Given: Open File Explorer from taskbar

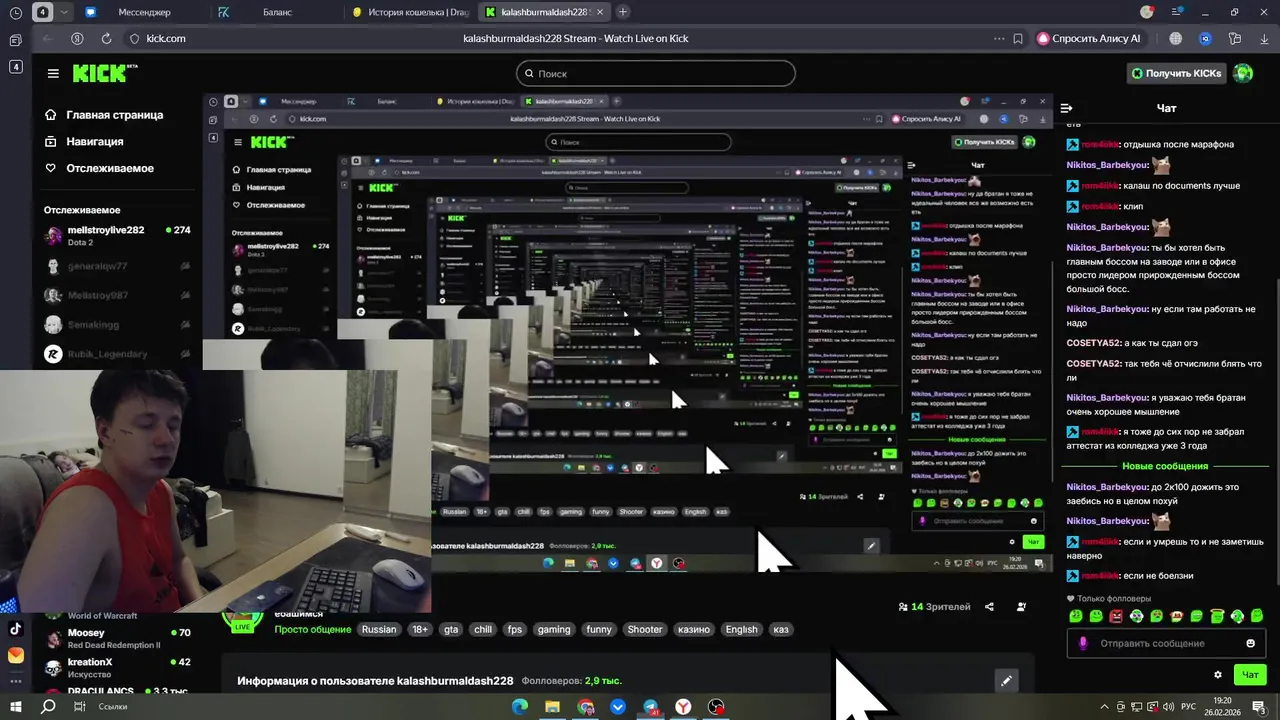Looking at the screenshot, I should click(x=552, y=707).
